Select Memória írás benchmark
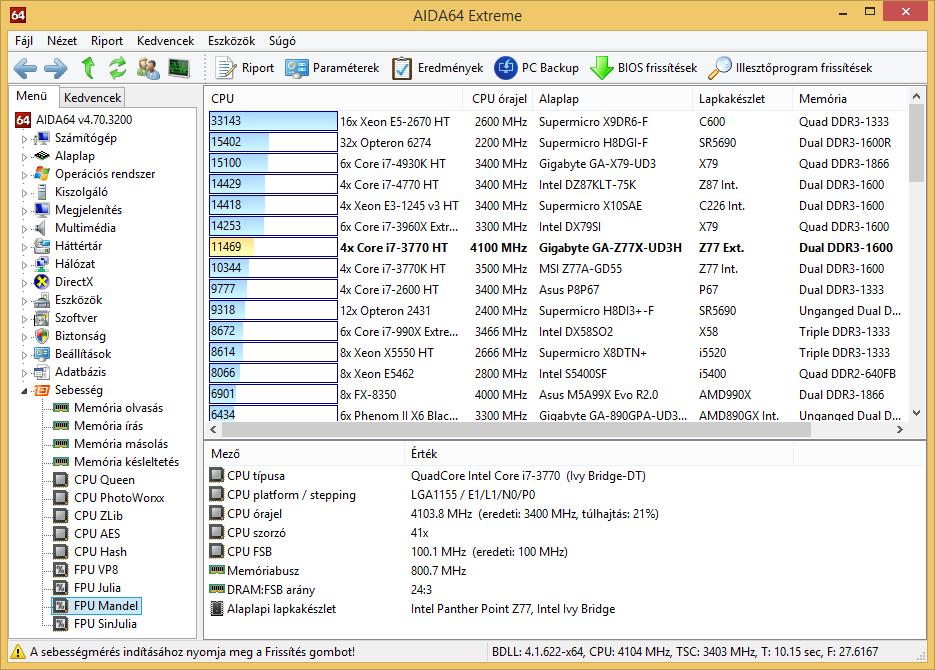 (x=109, y=426)
